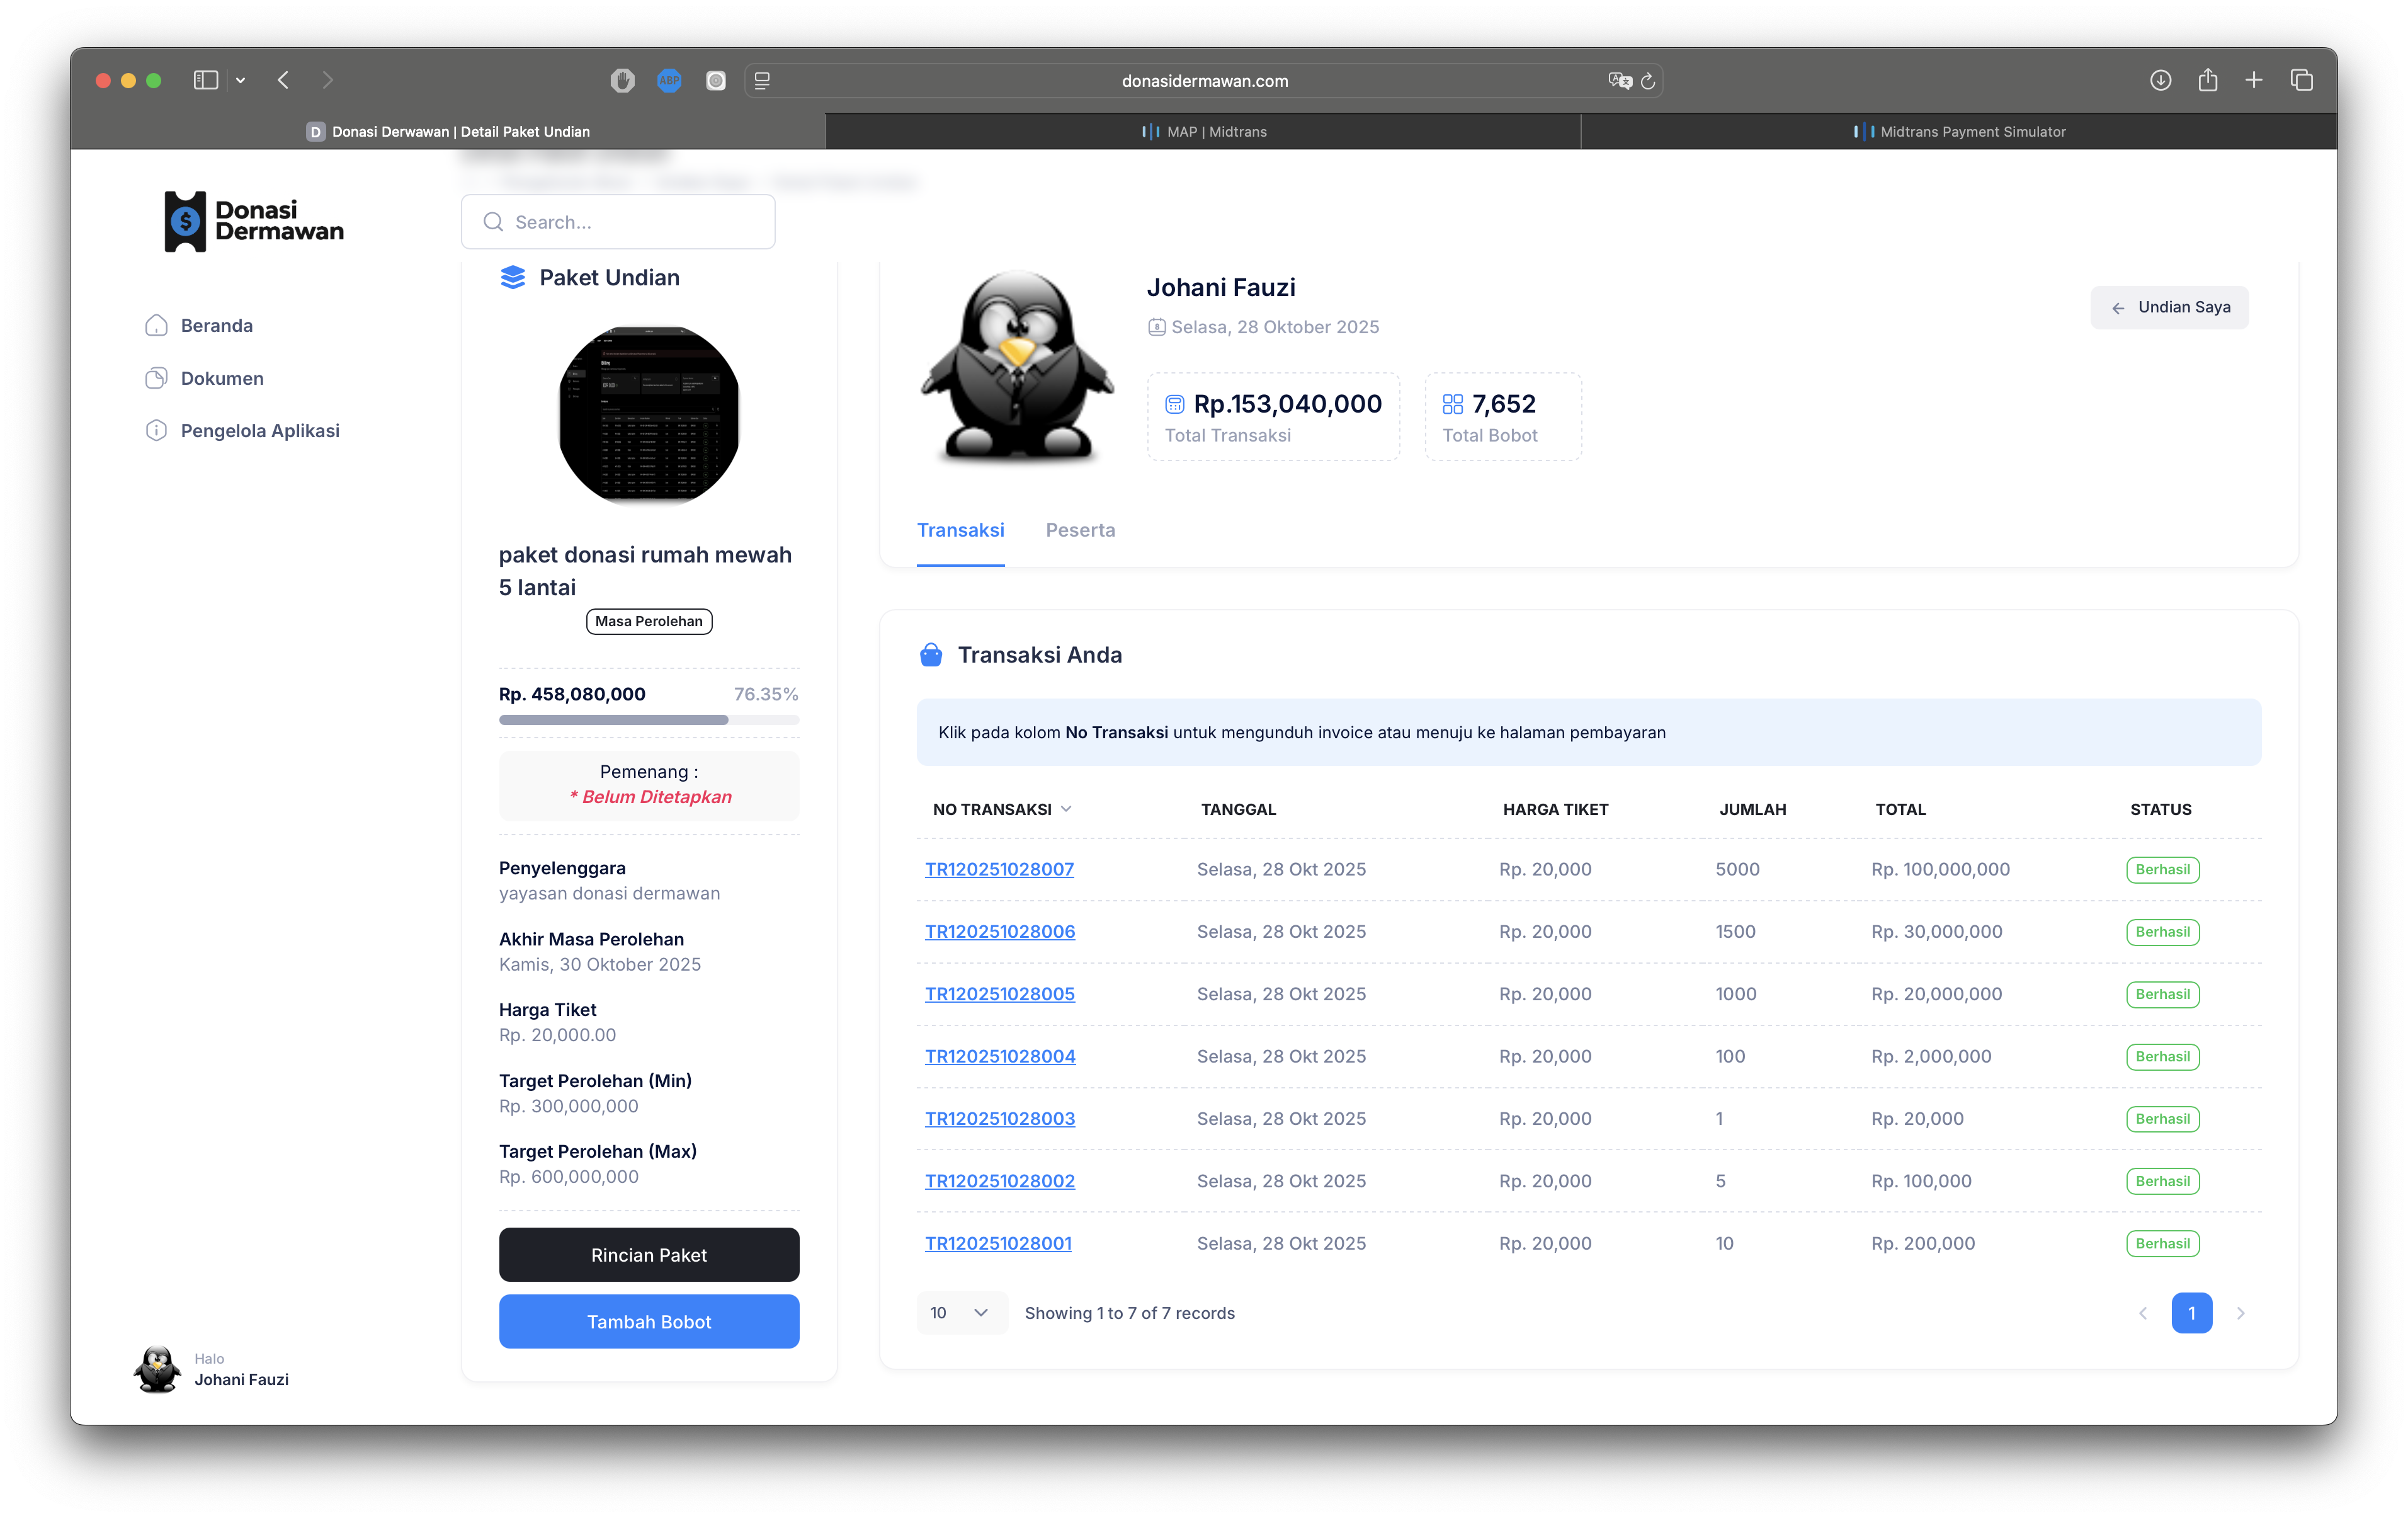2408x1518 pixels.
Task: Click the Undian Saya back button
Action: [2169, 307]
